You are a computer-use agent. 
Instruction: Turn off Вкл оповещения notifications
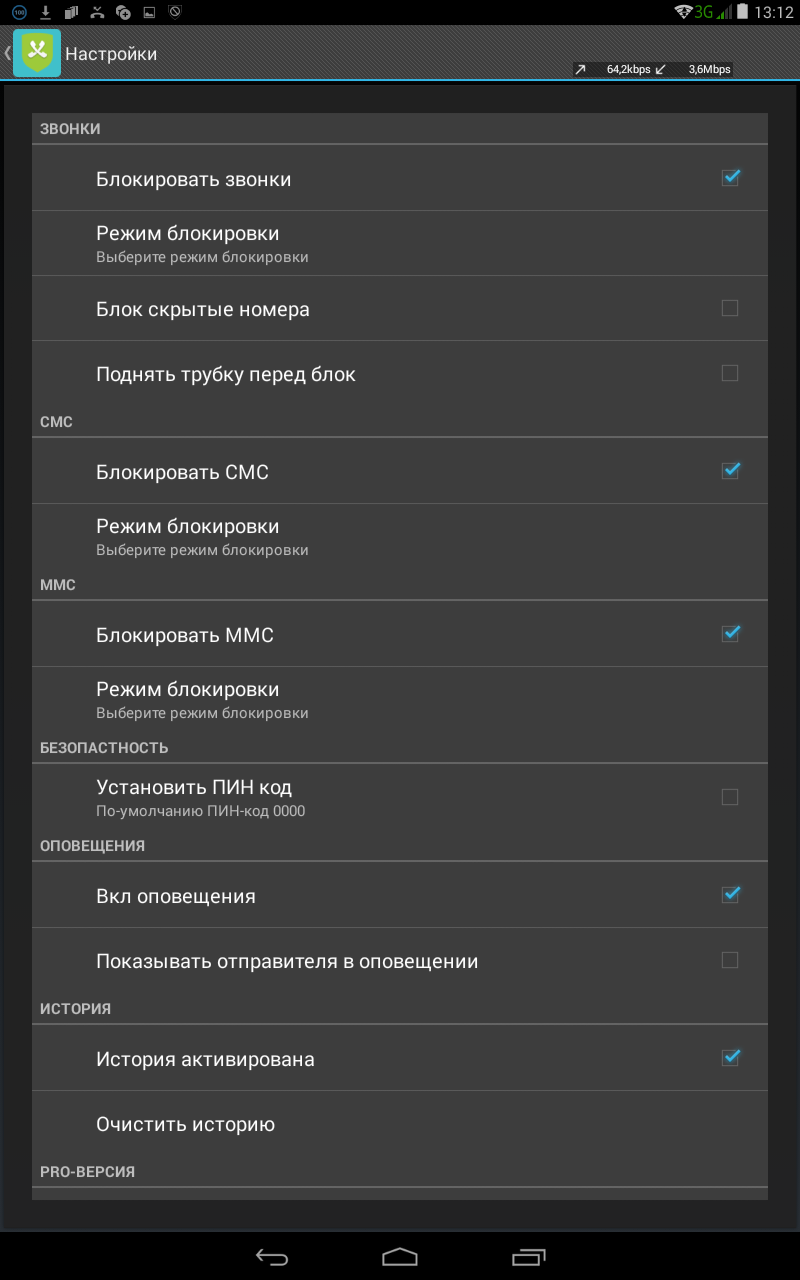click(x=730, y=894)
